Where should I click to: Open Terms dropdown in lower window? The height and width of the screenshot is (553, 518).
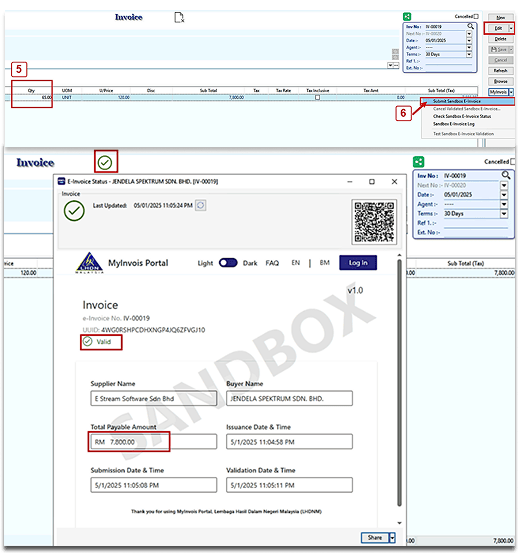(504, 213)
